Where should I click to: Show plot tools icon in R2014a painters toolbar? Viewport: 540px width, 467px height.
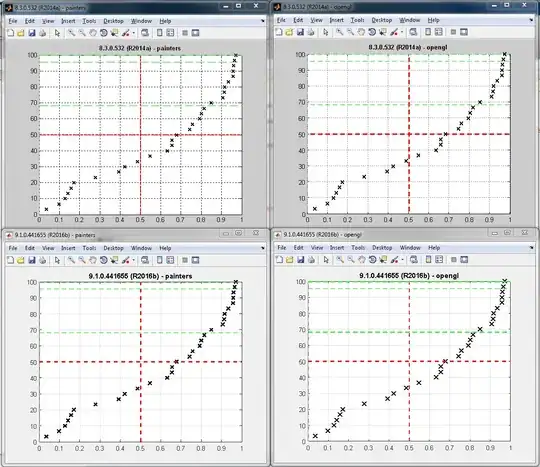pyautogui.click(x=195, y=33)
